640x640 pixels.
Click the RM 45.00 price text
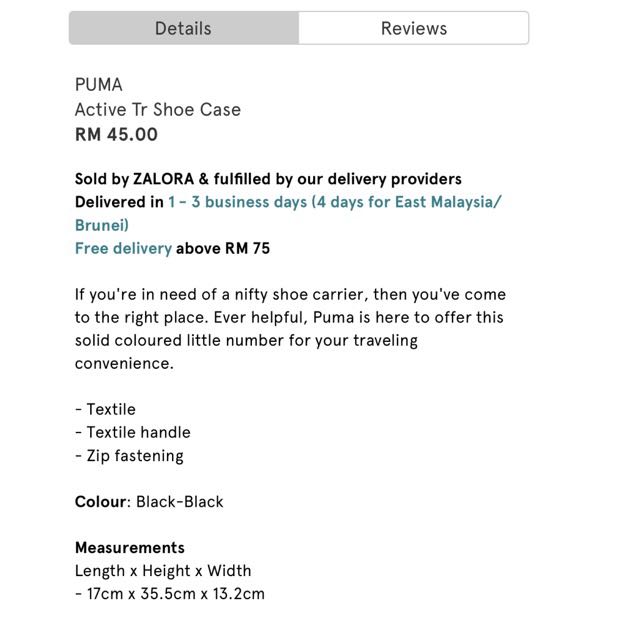[x=116, y=134]
